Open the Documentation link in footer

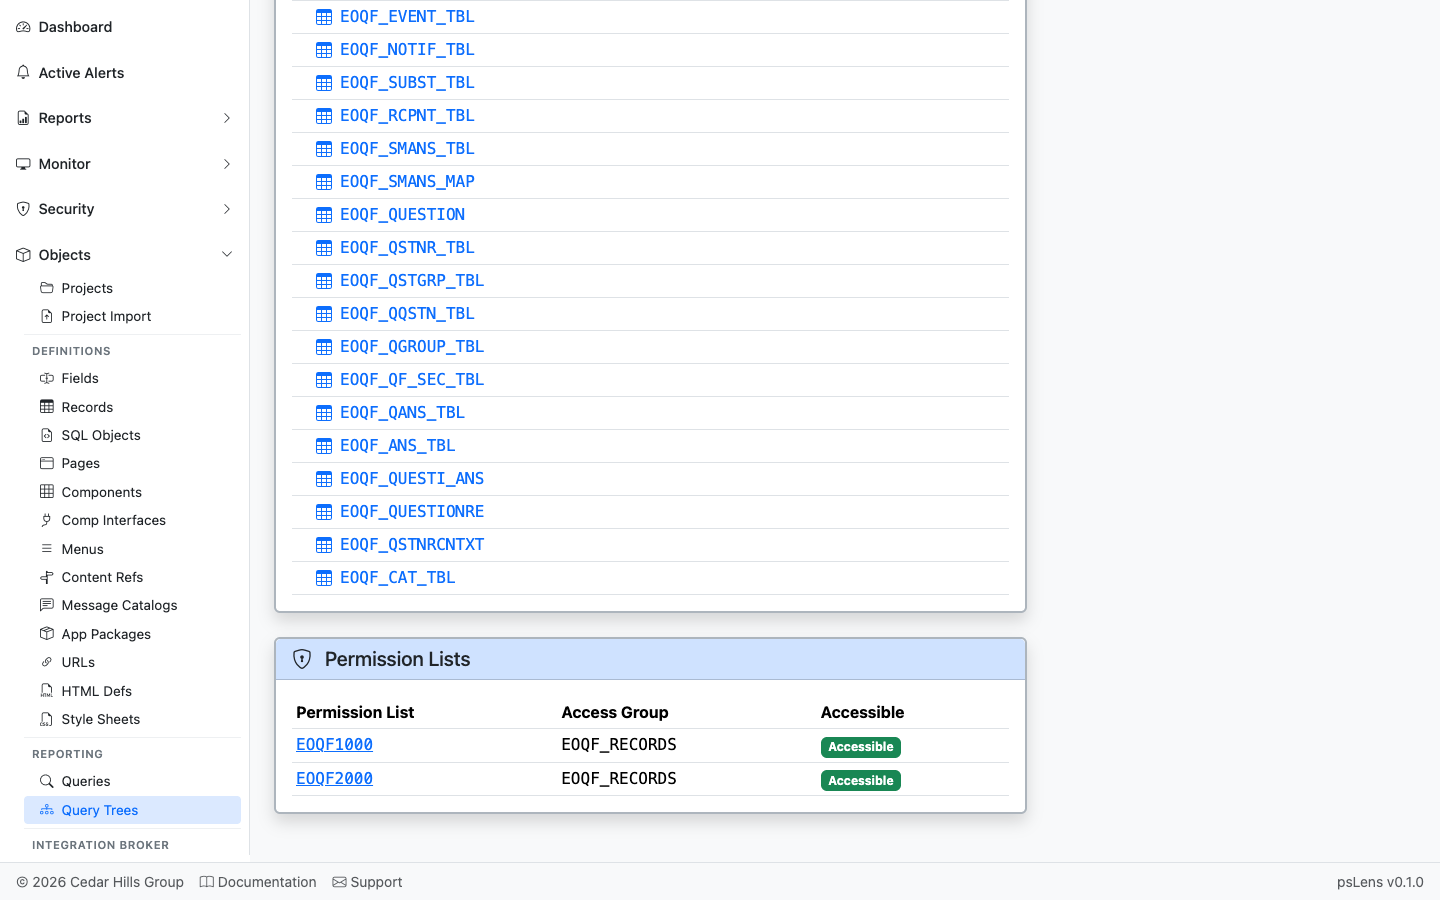pyautogui.click(x=258, y=882)
